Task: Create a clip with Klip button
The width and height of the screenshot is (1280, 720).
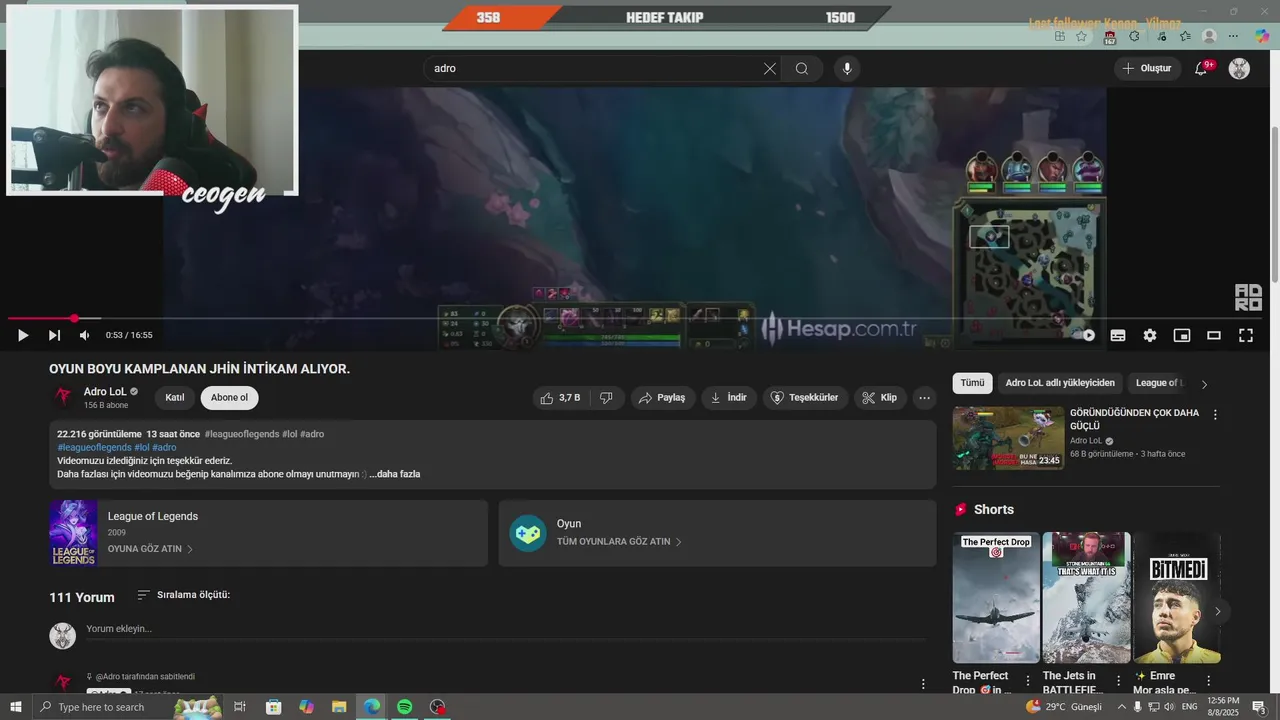Action: tap(880, 398)
